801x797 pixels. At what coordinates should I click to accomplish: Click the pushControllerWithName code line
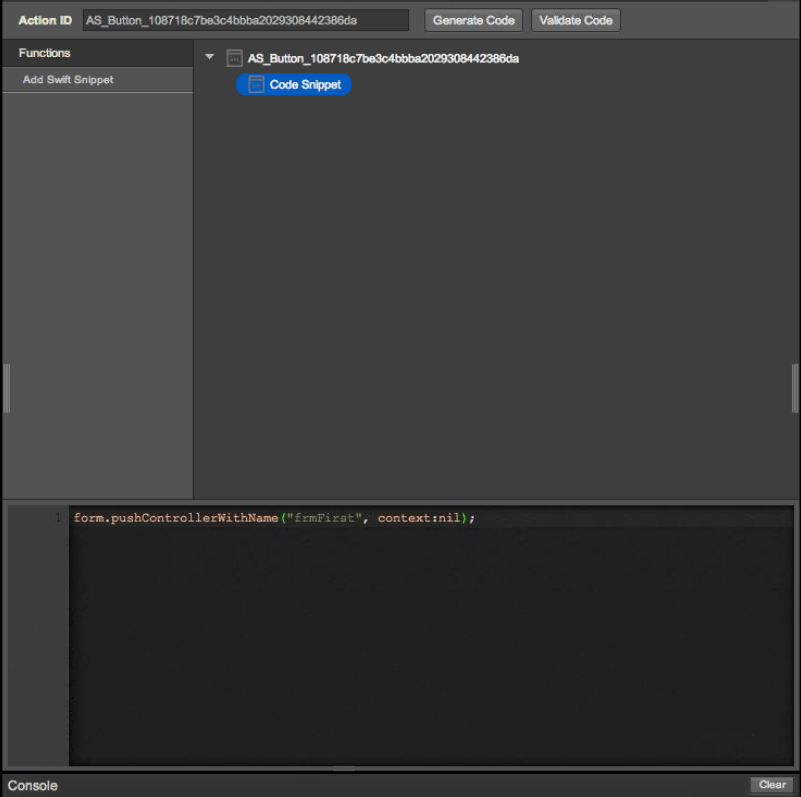click(x=274, y=518)
